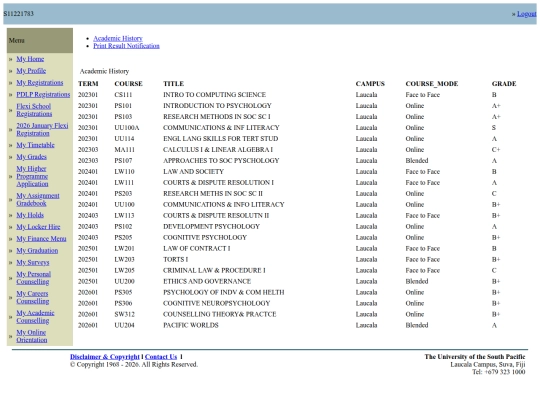Select title INTRODUCTION TO PSYCHOLOGY
The image size is (540, 405).
point(217,106)
